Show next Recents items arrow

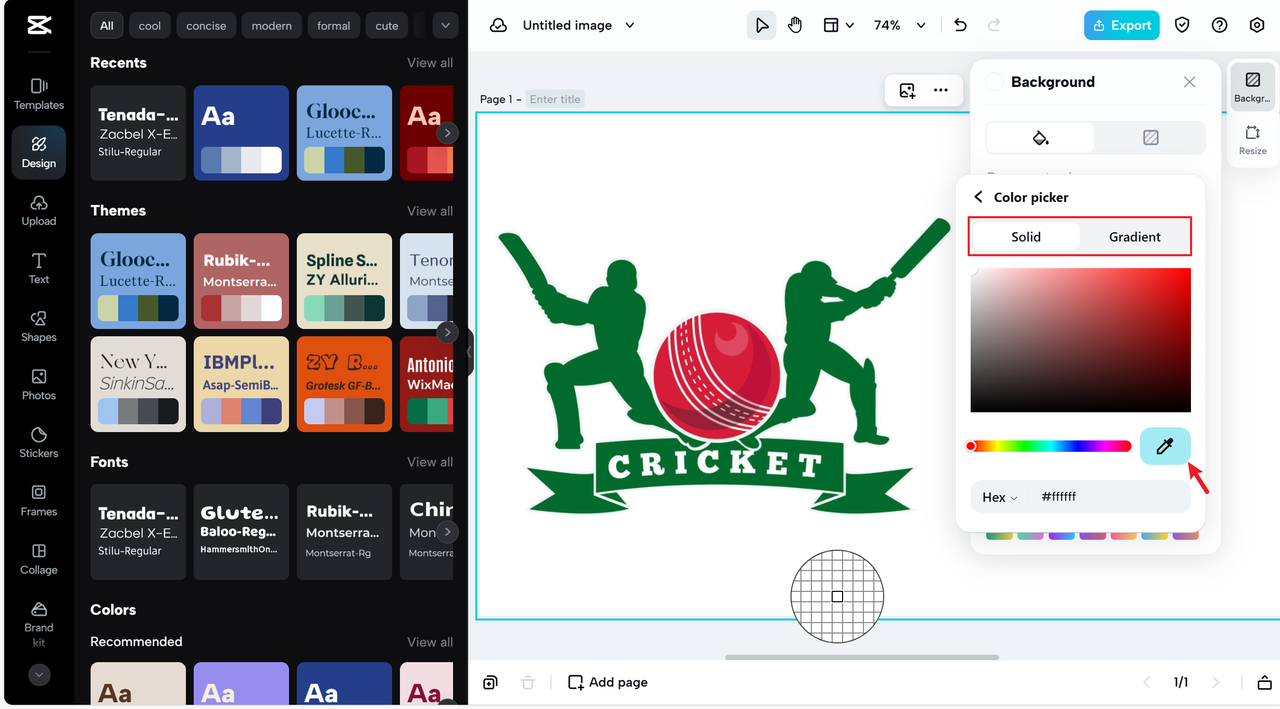448,132
